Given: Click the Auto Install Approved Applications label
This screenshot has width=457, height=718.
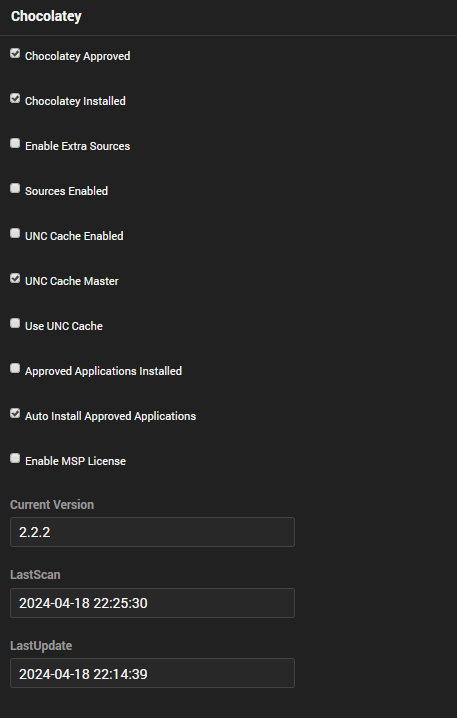Looking at the screenshot, I should click(x=110, y=416).
